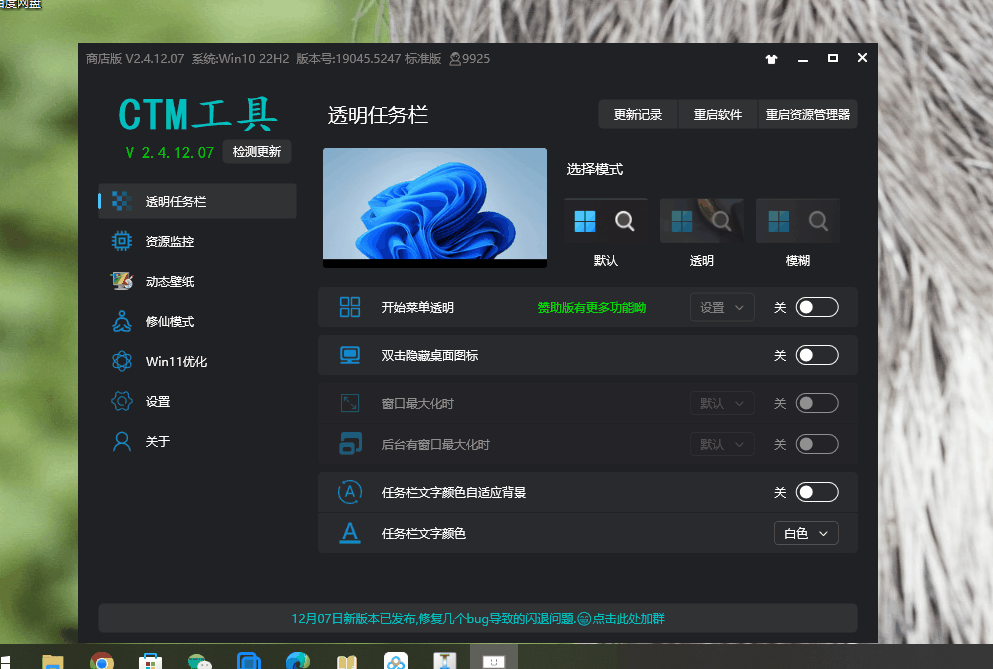Click the 重启资源管理器 button
Image resolution: width=993 pixels, height=669 pixels.
click(807, 115)
